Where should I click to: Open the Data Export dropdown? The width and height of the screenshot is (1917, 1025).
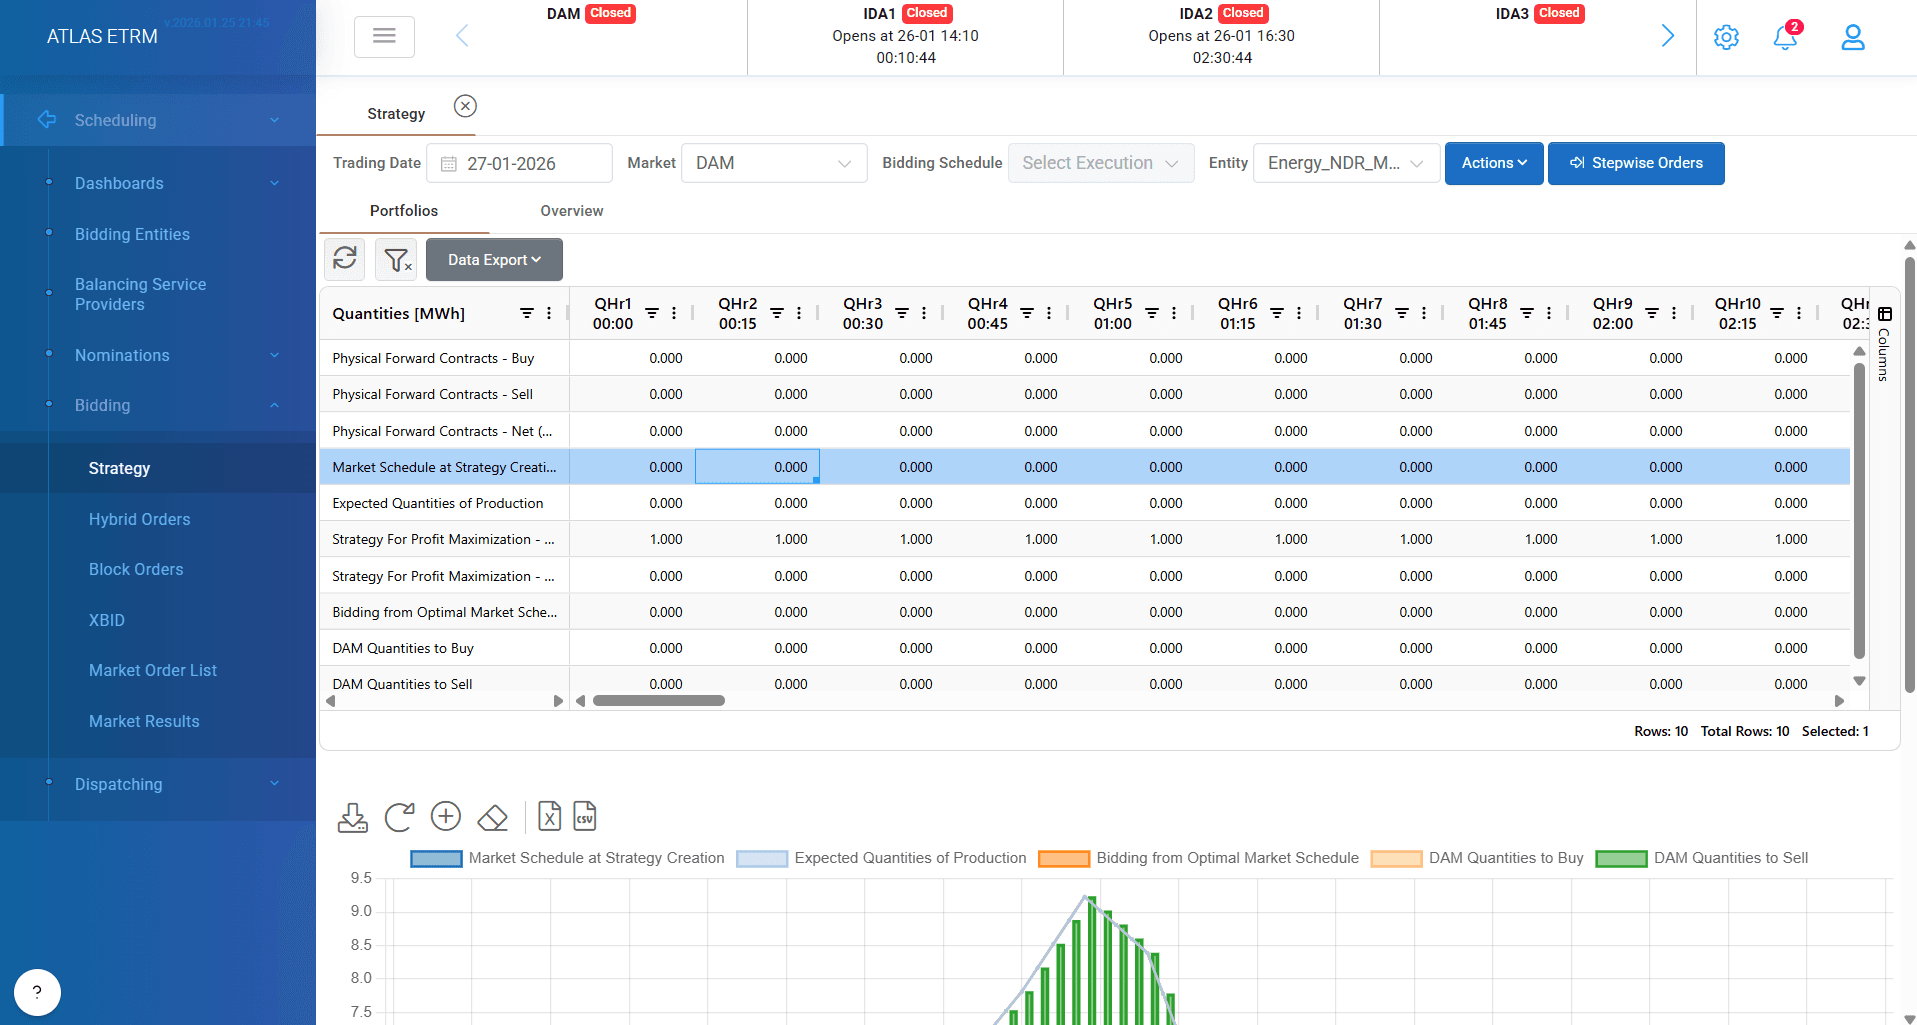point(494,260)
